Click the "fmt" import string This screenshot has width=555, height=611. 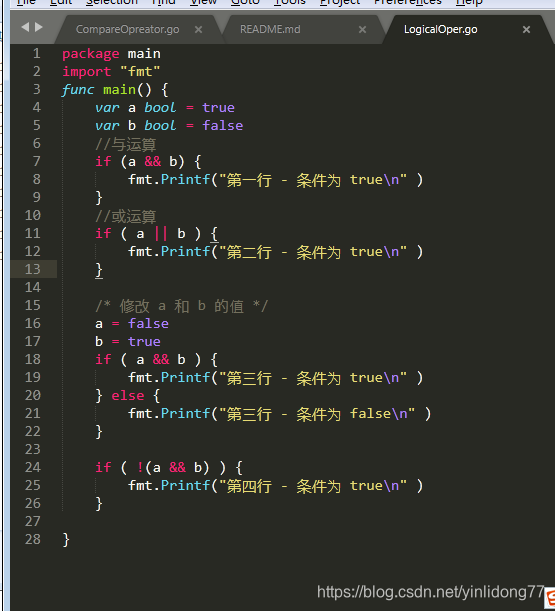(x=140, y=72)
